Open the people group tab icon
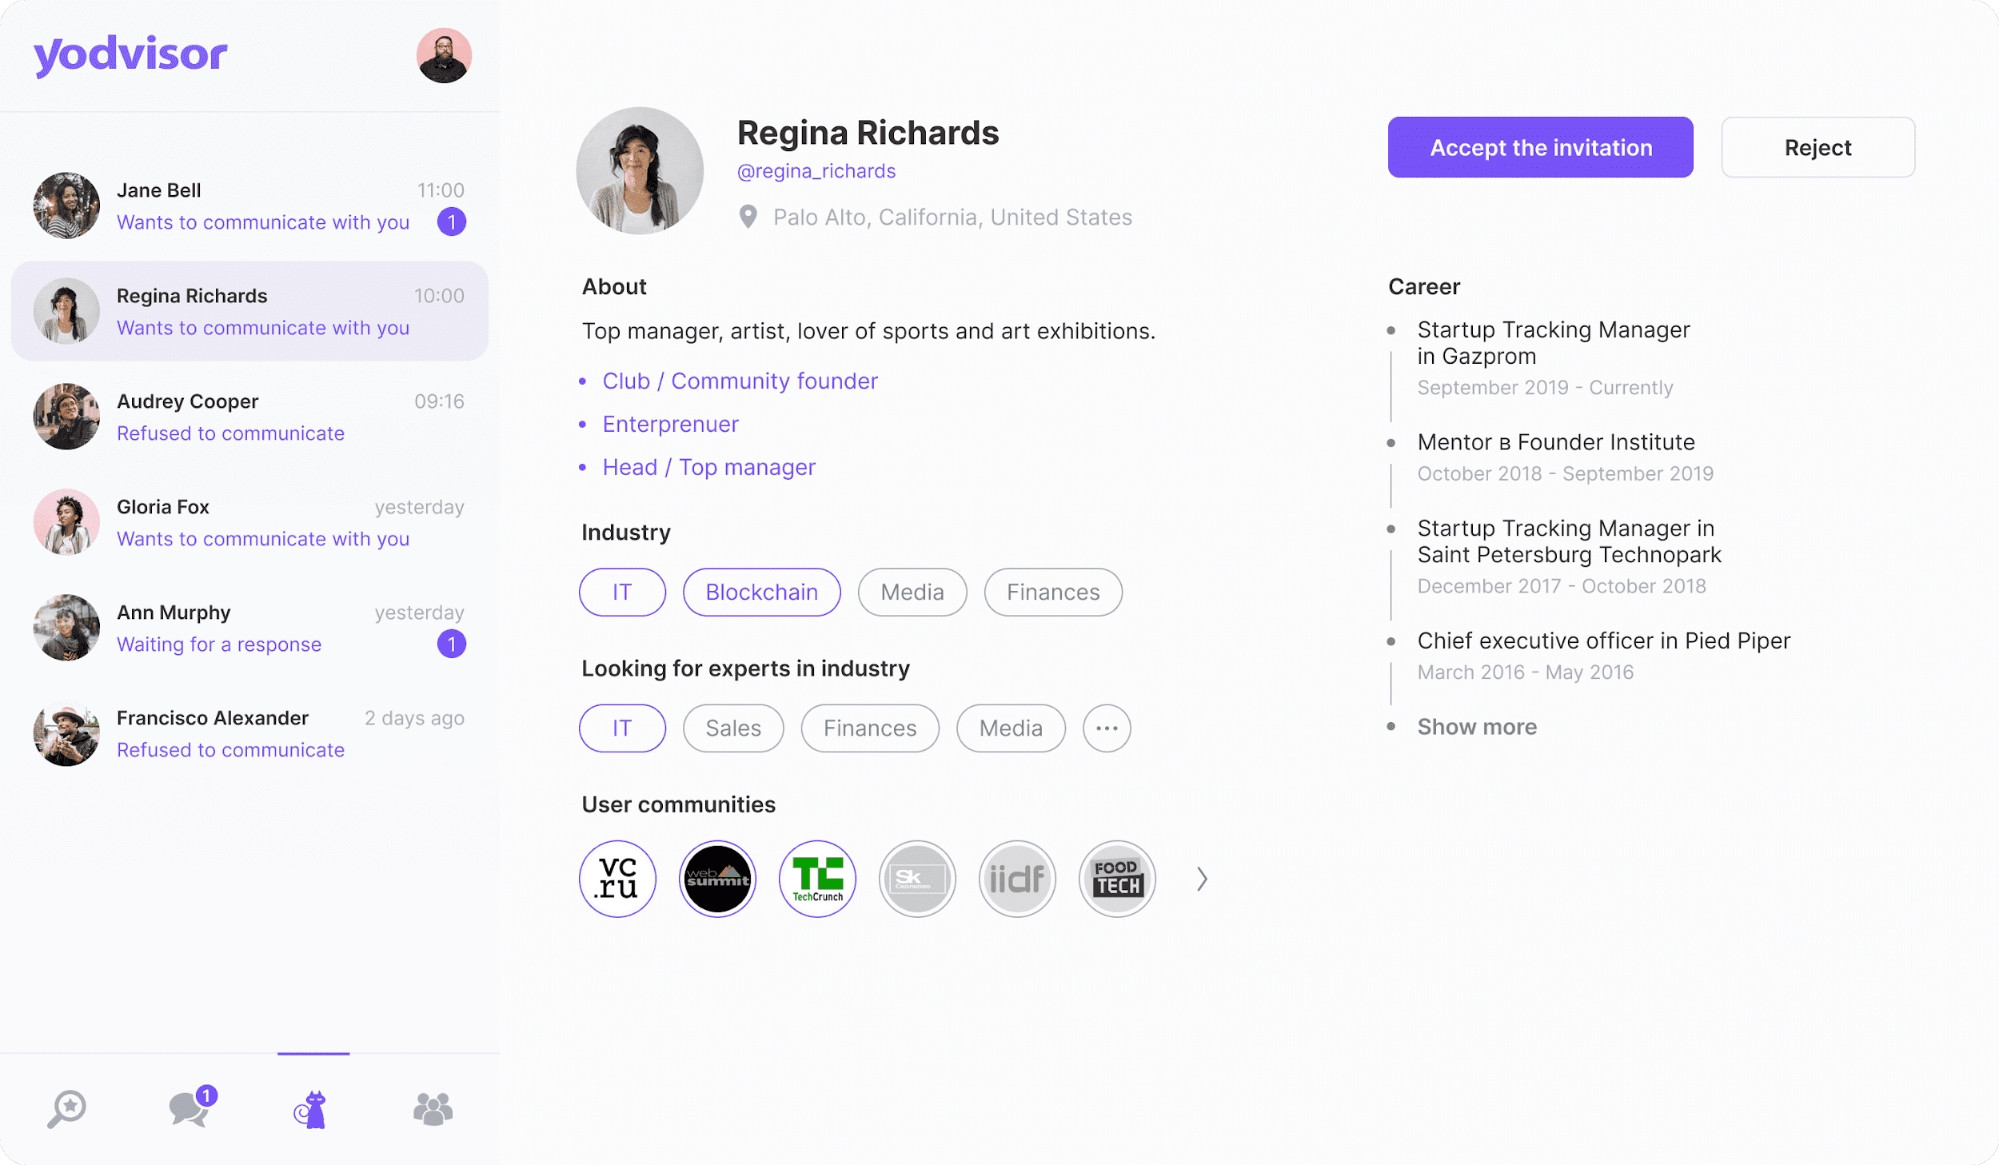Viewport: 1999px width, 1166px height. tap(433, 1109)
